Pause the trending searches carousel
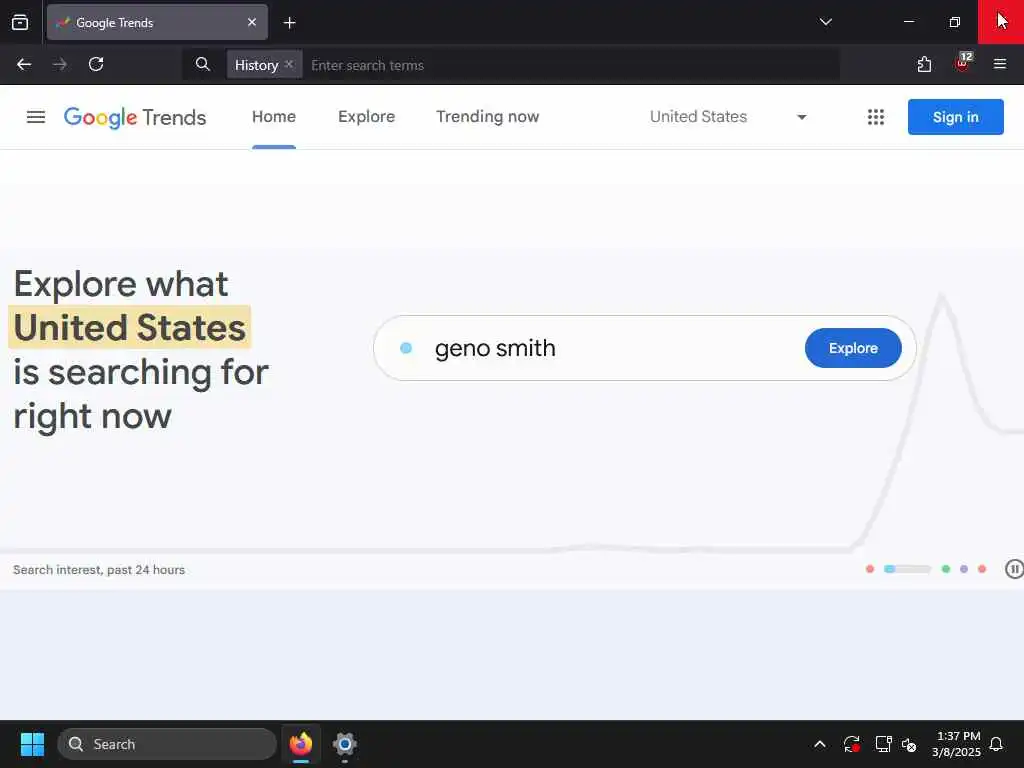The height and width of the screenshot is (768, 1024). 1014,569
